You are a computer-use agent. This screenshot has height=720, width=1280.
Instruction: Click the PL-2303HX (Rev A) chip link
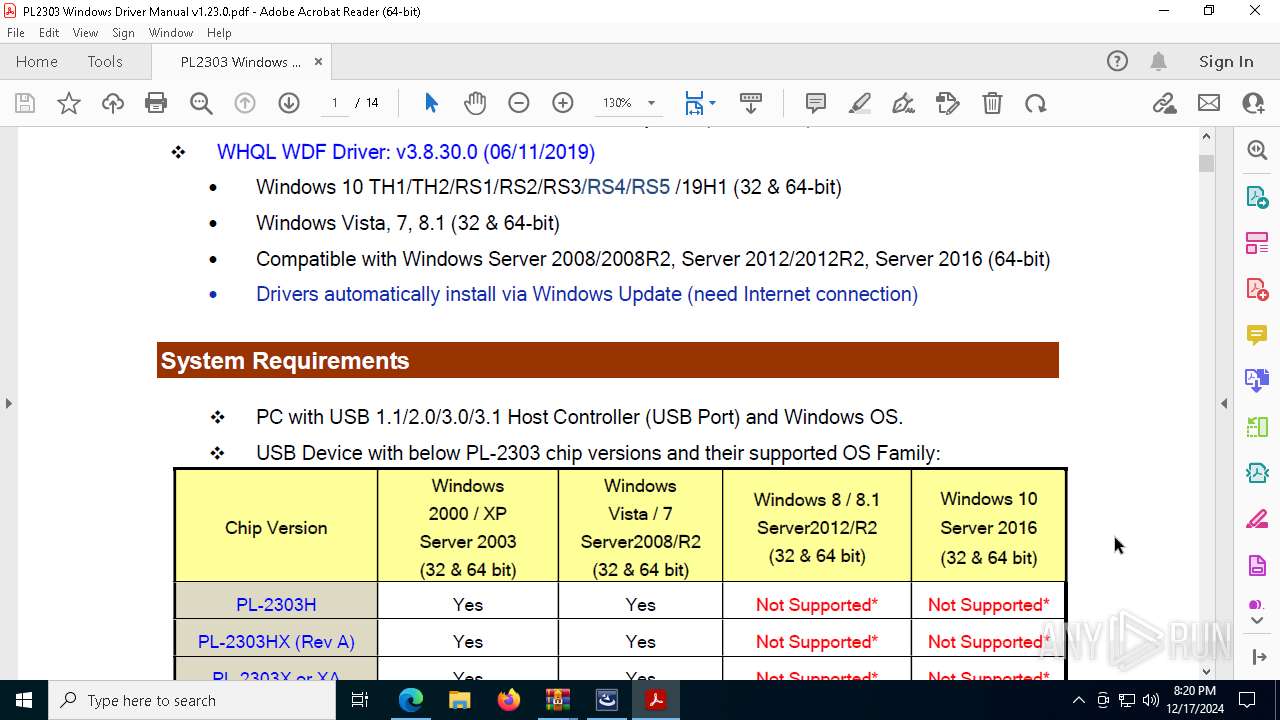[276, 642]
